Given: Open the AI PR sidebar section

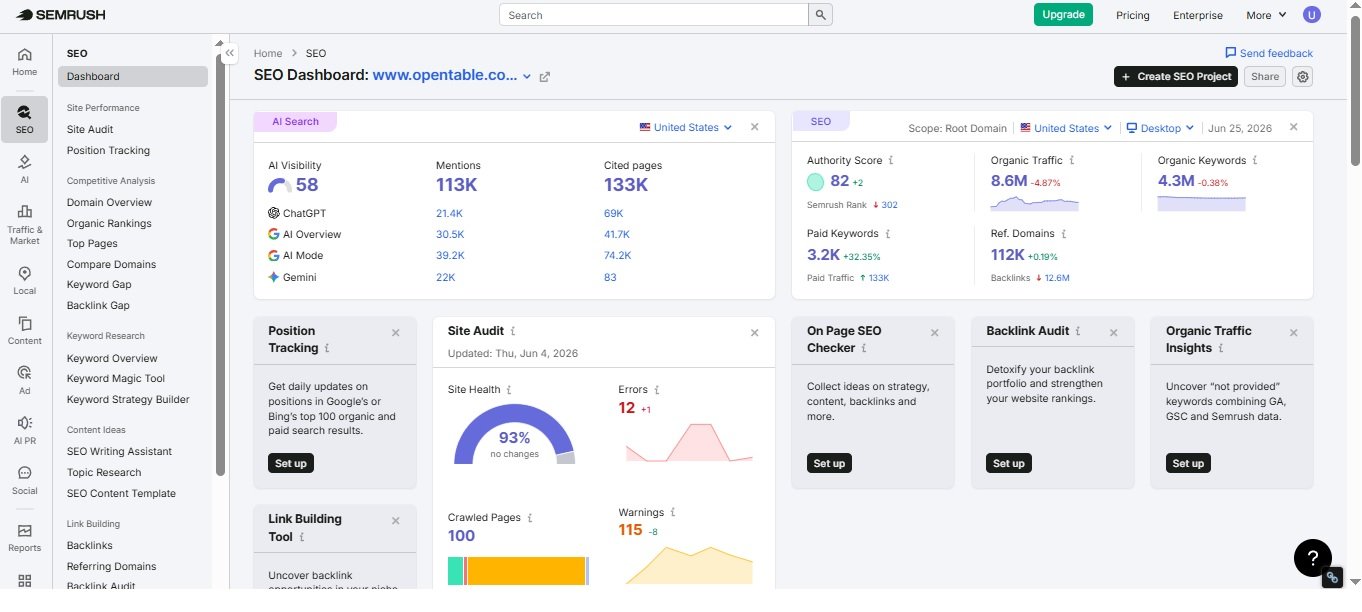Looking at the screenshot, I should click(25, 430).
